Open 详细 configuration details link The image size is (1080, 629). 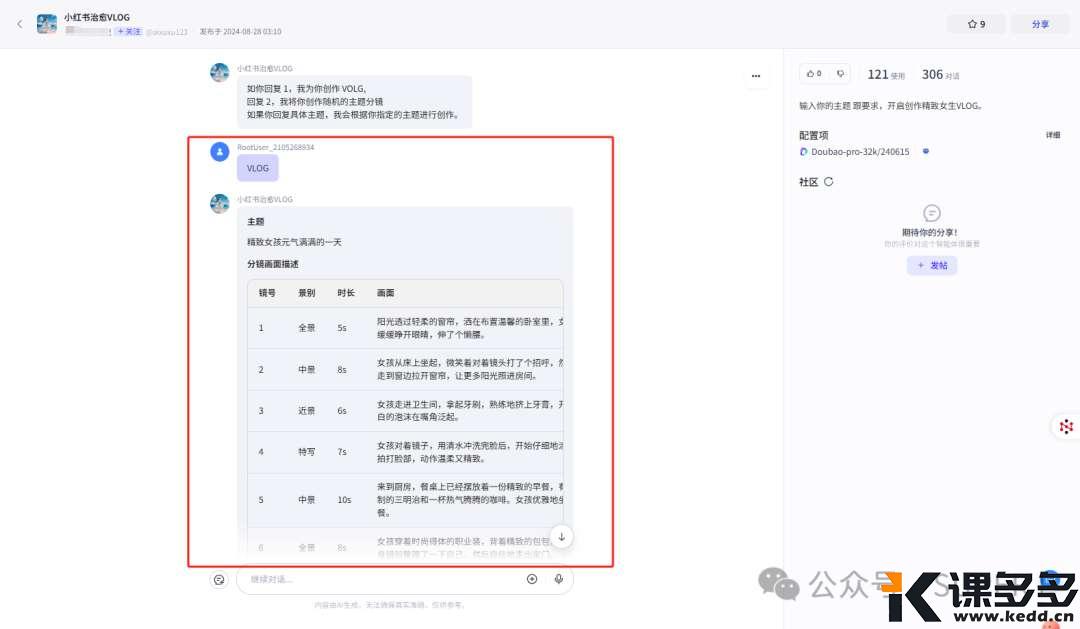point(1052,135)
